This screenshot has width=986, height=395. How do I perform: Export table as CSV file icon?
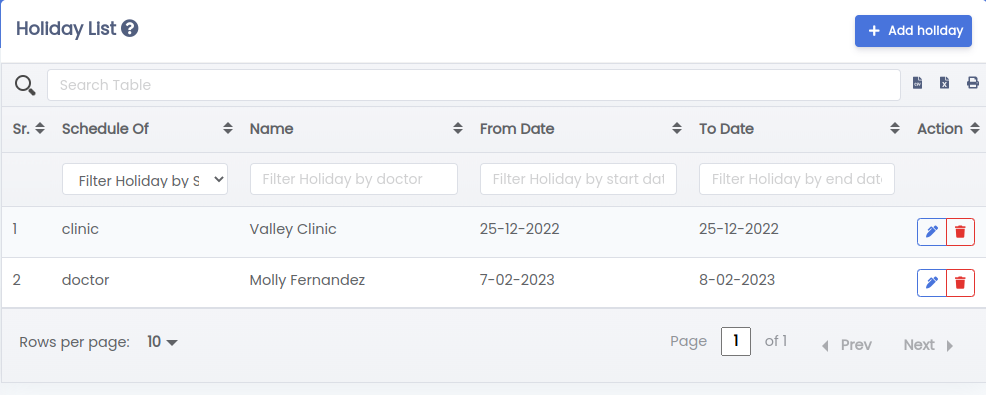tap(917, 83)
